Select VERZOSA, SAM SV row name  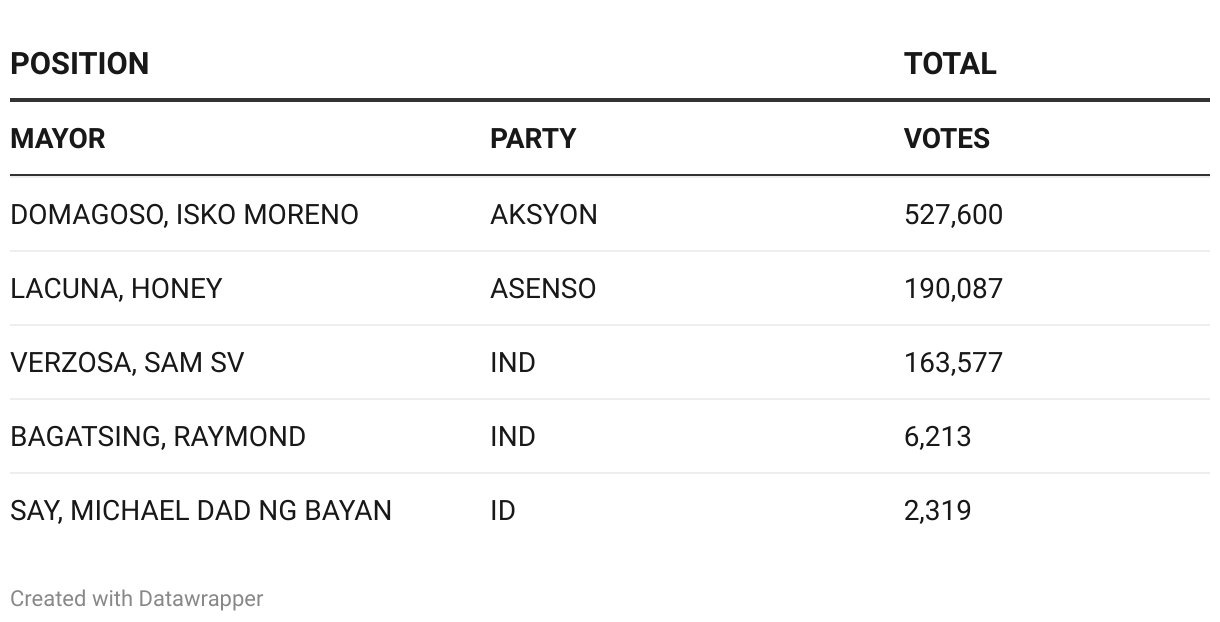127,363
